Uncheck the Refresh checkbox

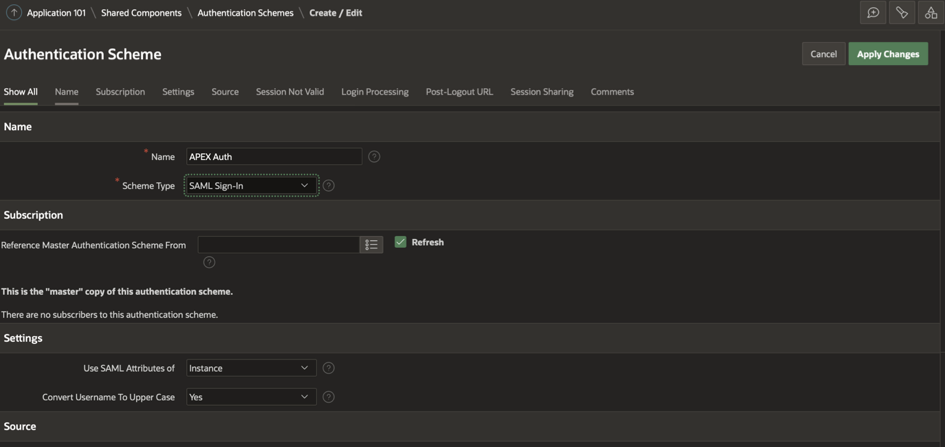401,242
